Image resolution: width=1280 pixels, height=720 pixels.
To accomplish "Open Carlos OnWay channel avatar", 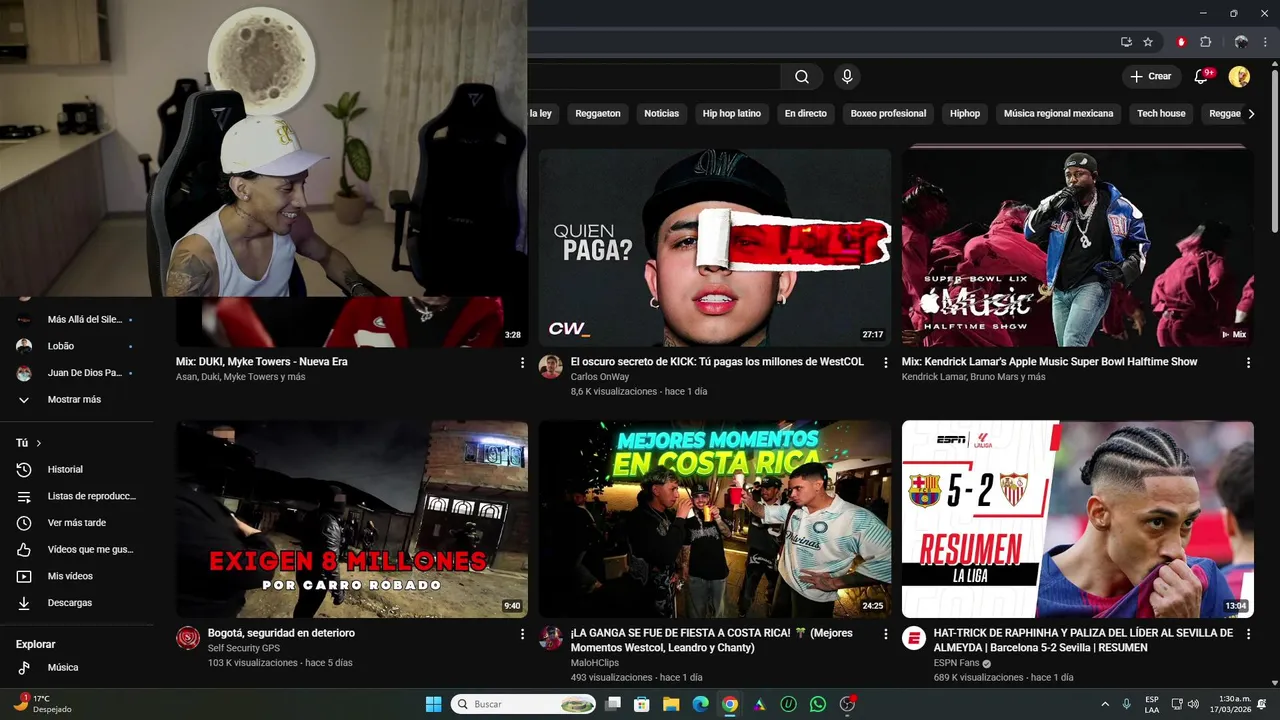I will pyautogui.click(x=551, y=367).
